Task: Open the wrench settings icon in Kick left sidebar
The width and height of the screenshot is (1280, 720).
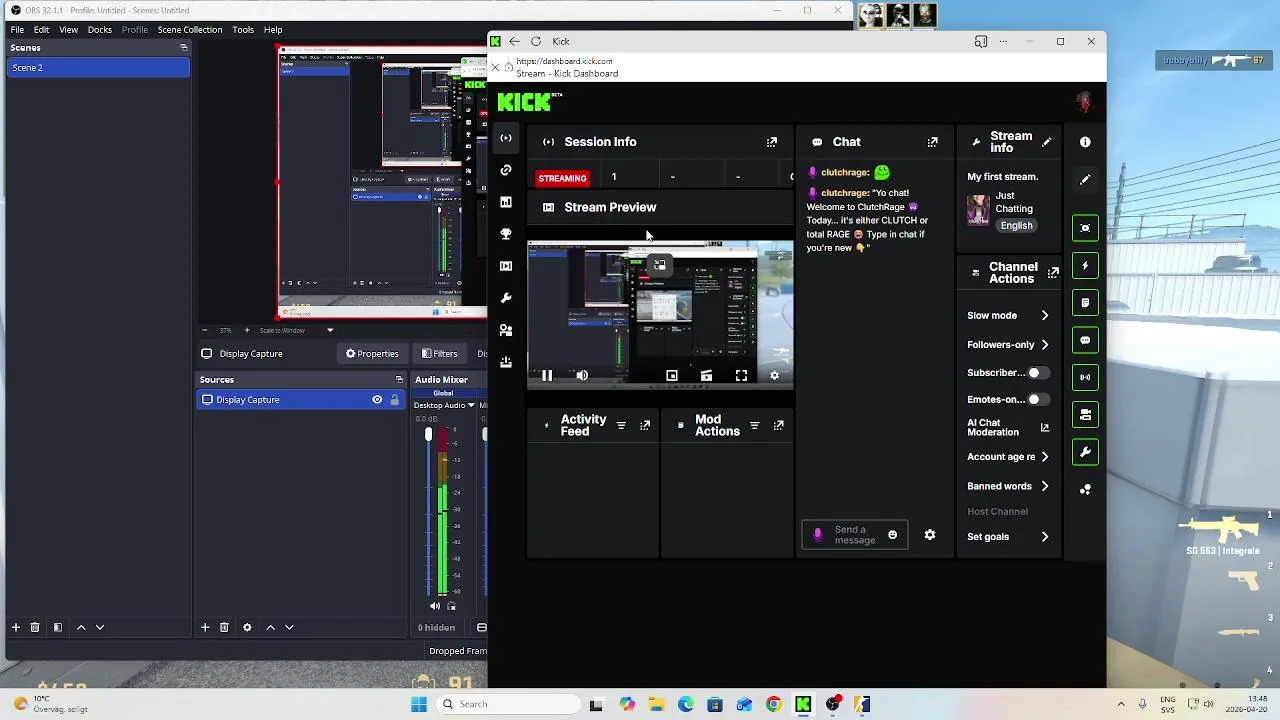Action: tap(506, 298)
